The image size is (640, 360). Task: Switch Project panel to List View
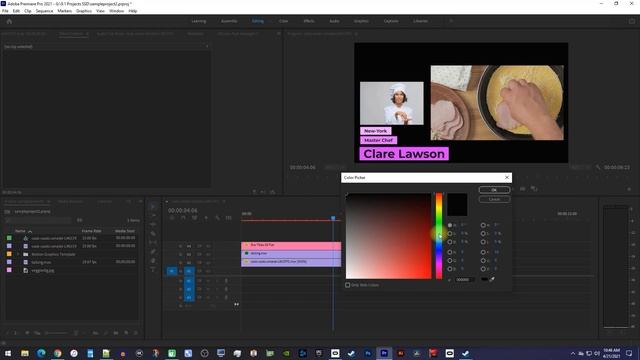16,333
